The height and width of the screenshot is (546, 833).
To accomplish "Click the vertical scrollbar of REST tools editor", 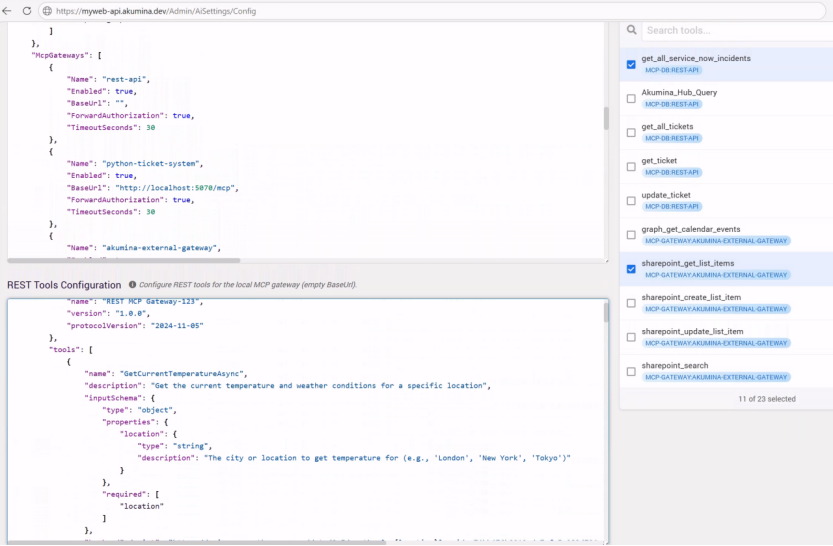I will pyautogui.click(x=606, y=312).
